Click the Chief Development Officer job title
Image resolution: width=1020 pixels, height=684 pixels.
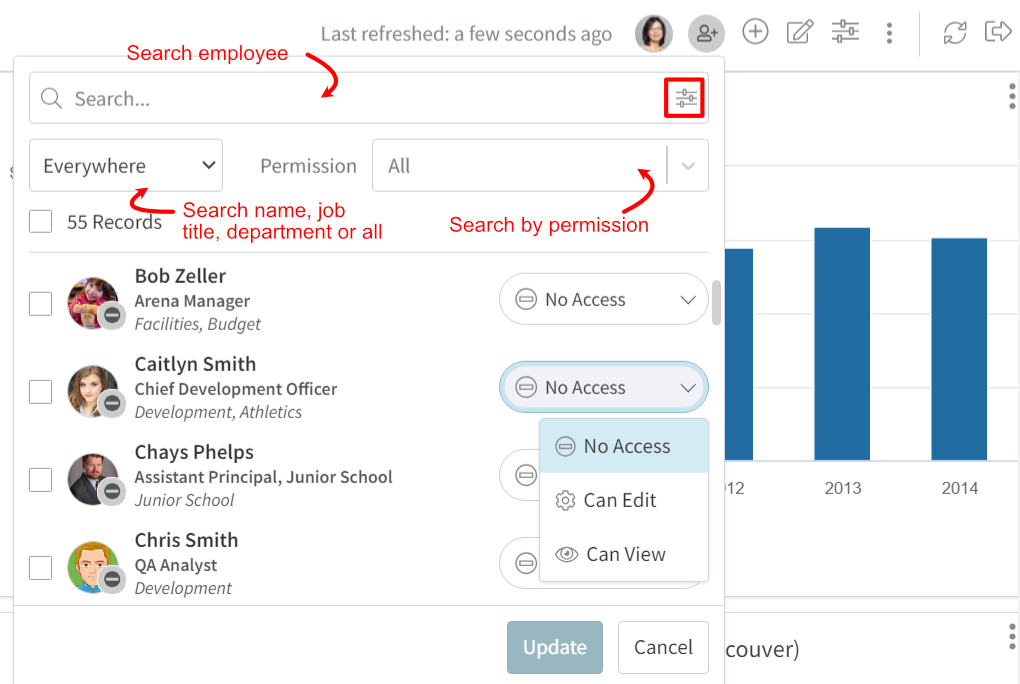coord(235,389)
